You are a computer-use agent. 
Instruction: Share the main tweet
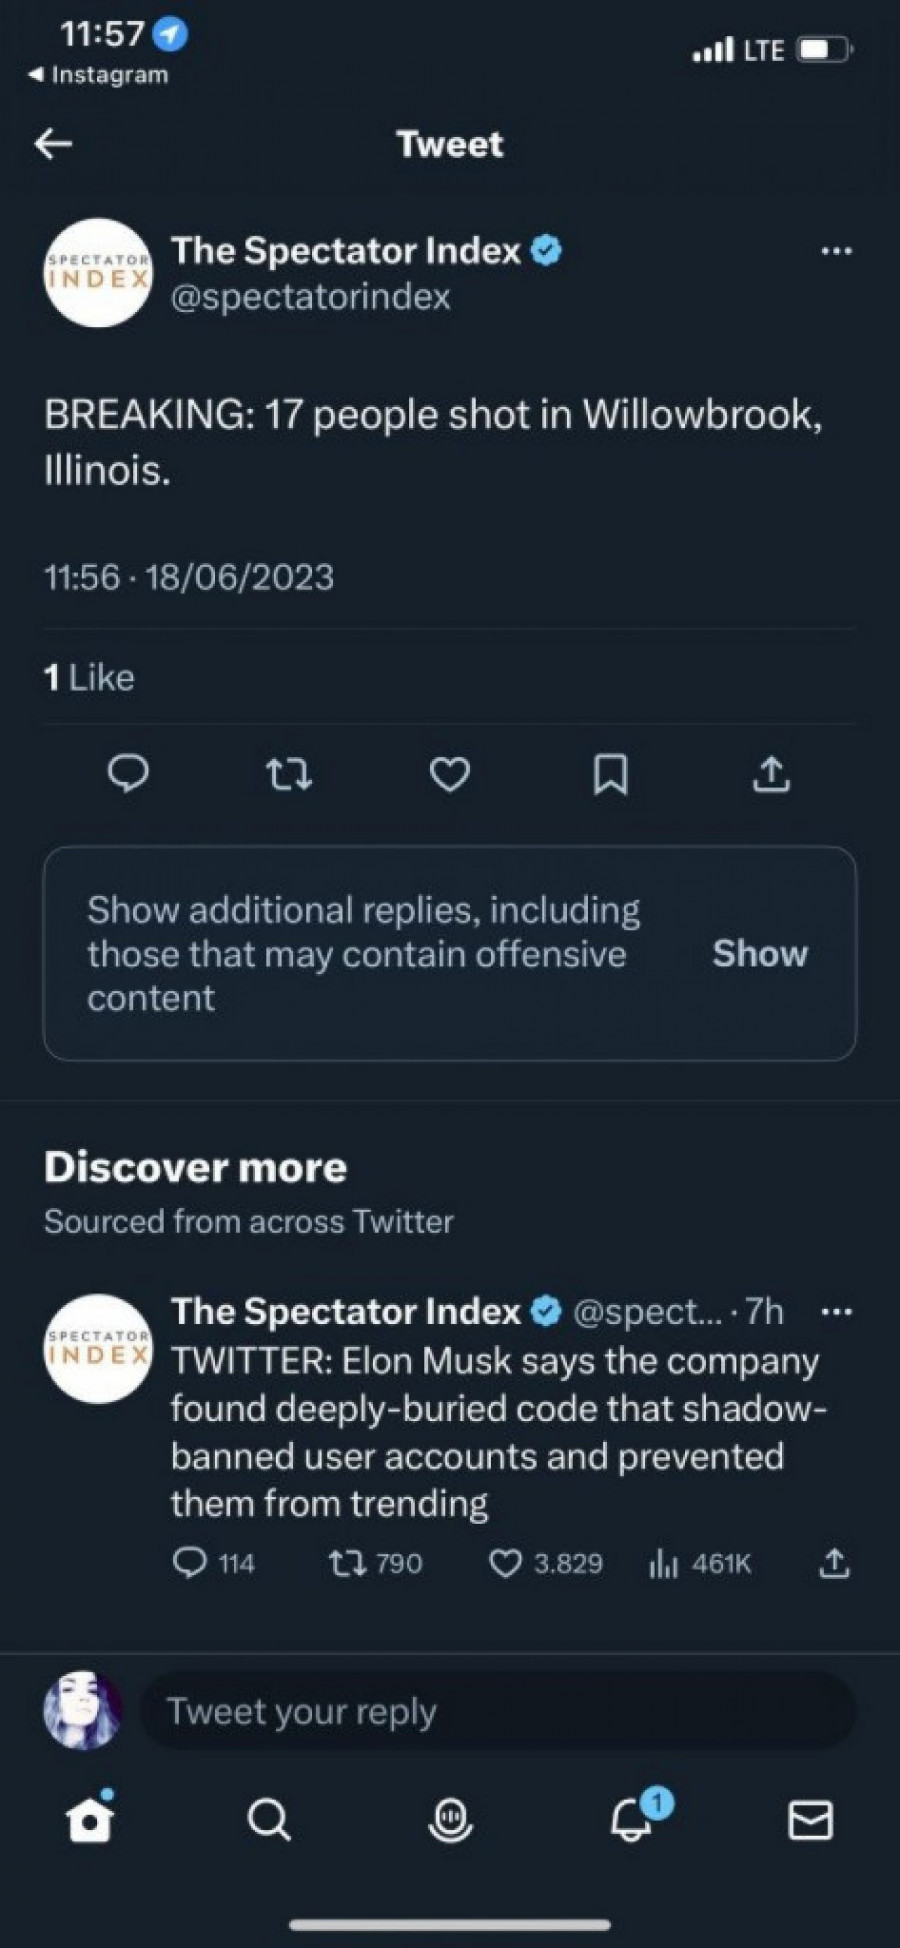coord(771,774)
